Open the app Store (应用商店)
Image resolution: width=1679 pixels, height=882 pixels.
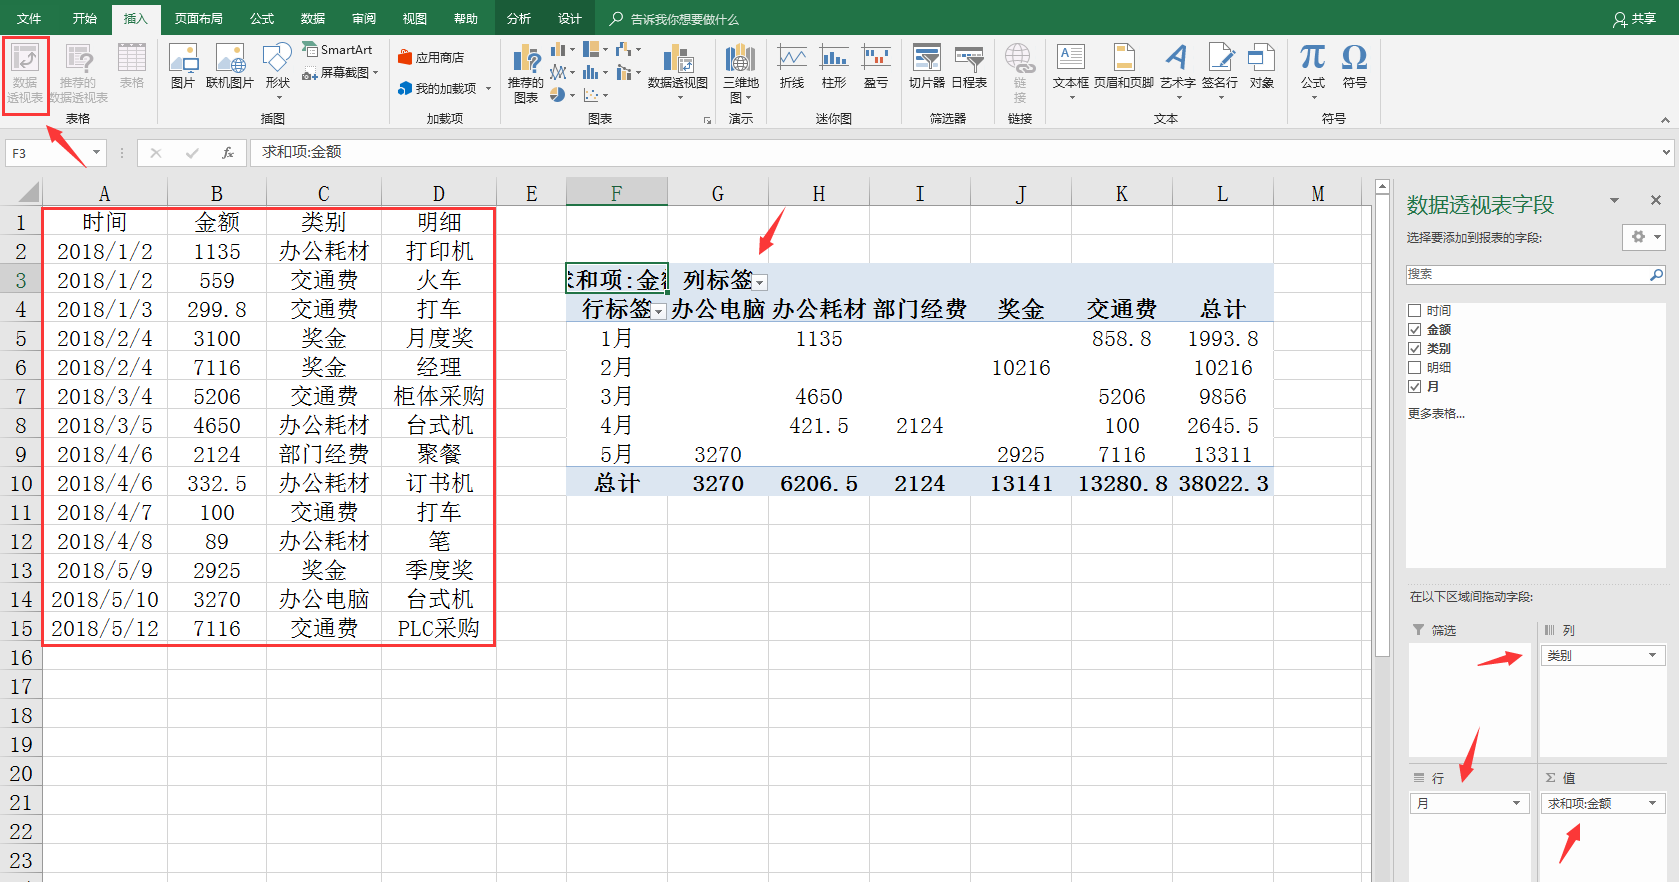click(431, 58)
